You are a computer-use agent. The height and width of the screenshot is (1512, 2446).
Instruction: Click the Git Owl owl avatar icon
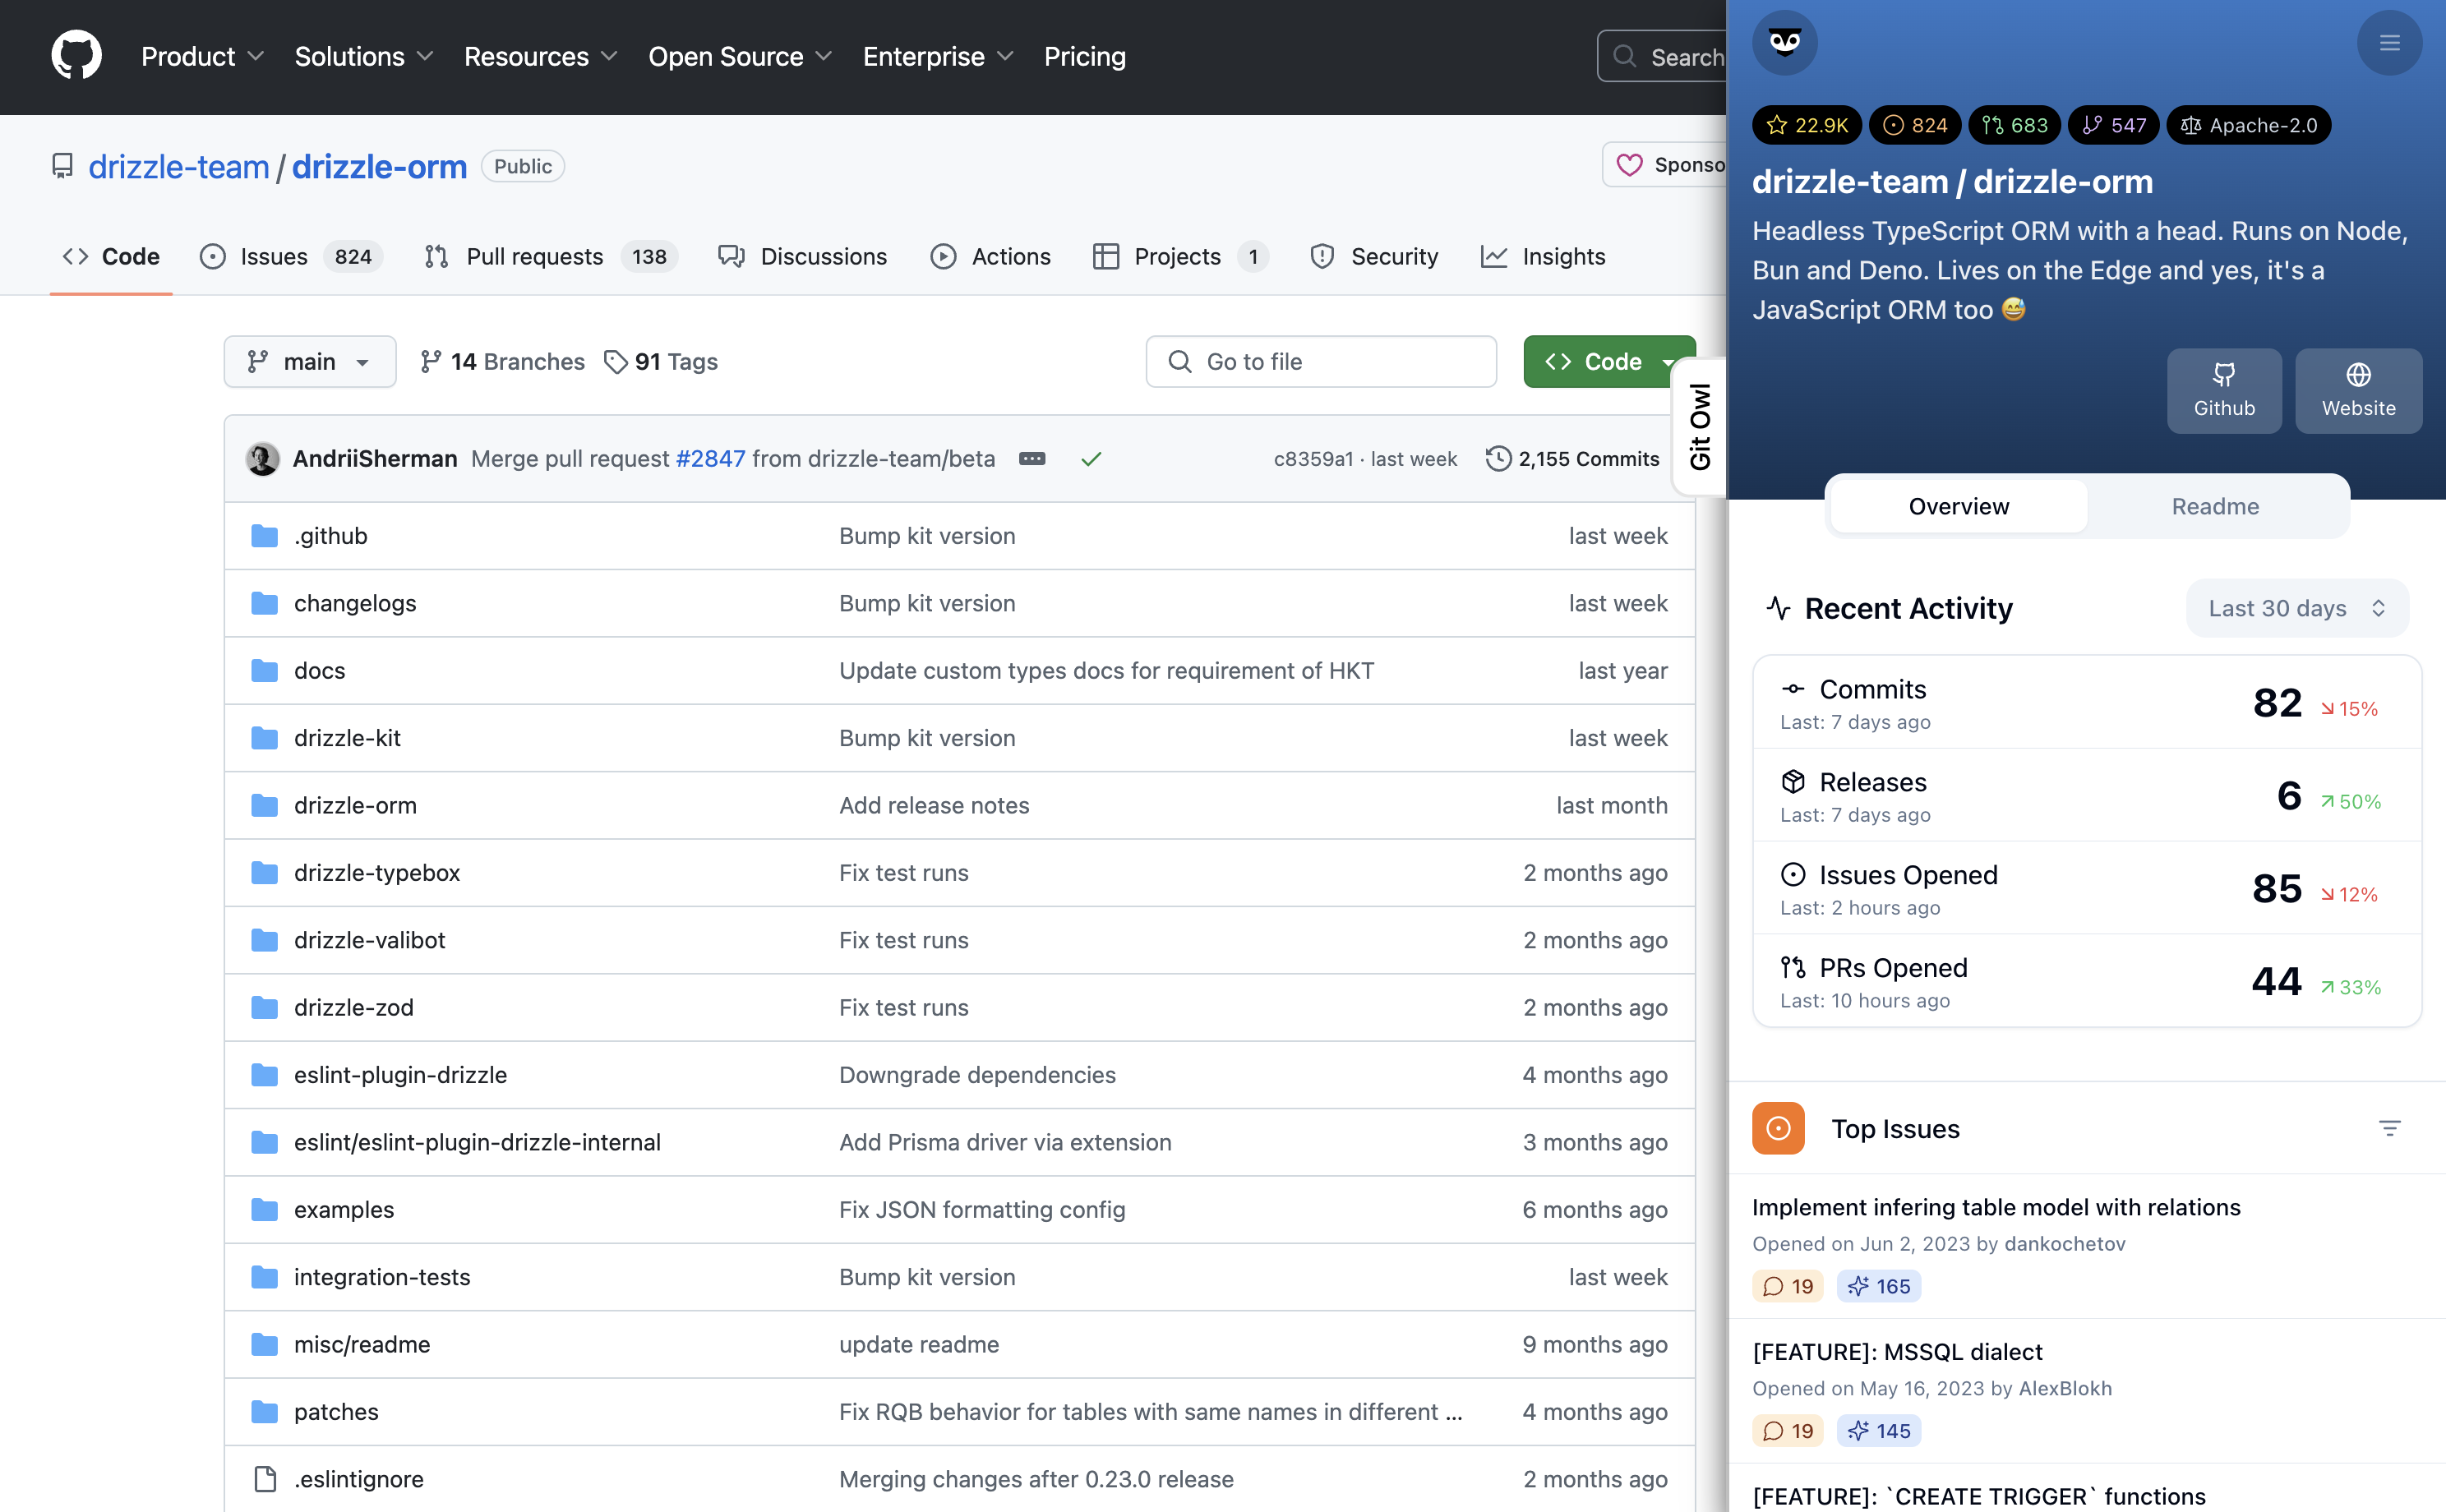click(x=1784, y=43)
